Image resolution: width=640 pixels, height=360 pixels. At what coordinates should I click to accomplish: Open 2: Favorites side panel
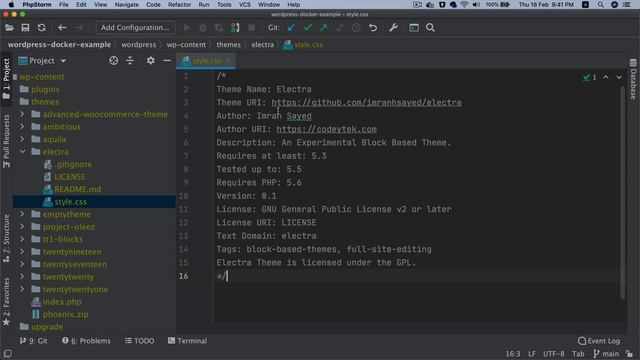click(x=6, y=302)
